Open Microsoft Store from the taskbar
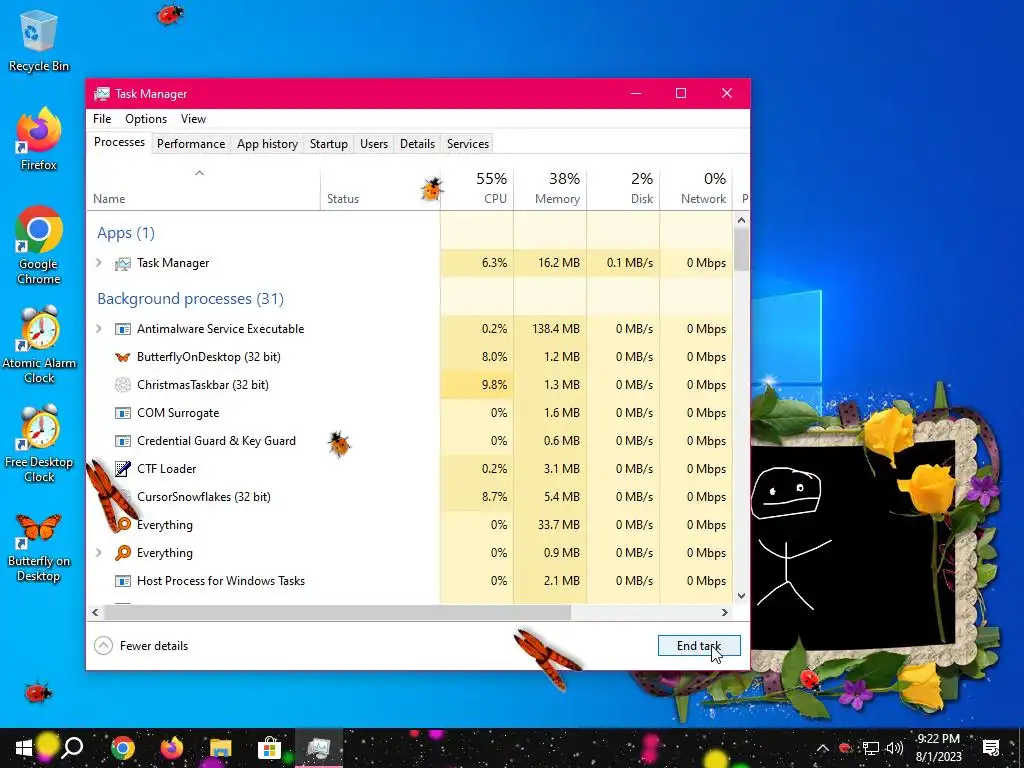Image resolution: width=1024 pixels, height=768 pixels. click(x=269, y=748)
